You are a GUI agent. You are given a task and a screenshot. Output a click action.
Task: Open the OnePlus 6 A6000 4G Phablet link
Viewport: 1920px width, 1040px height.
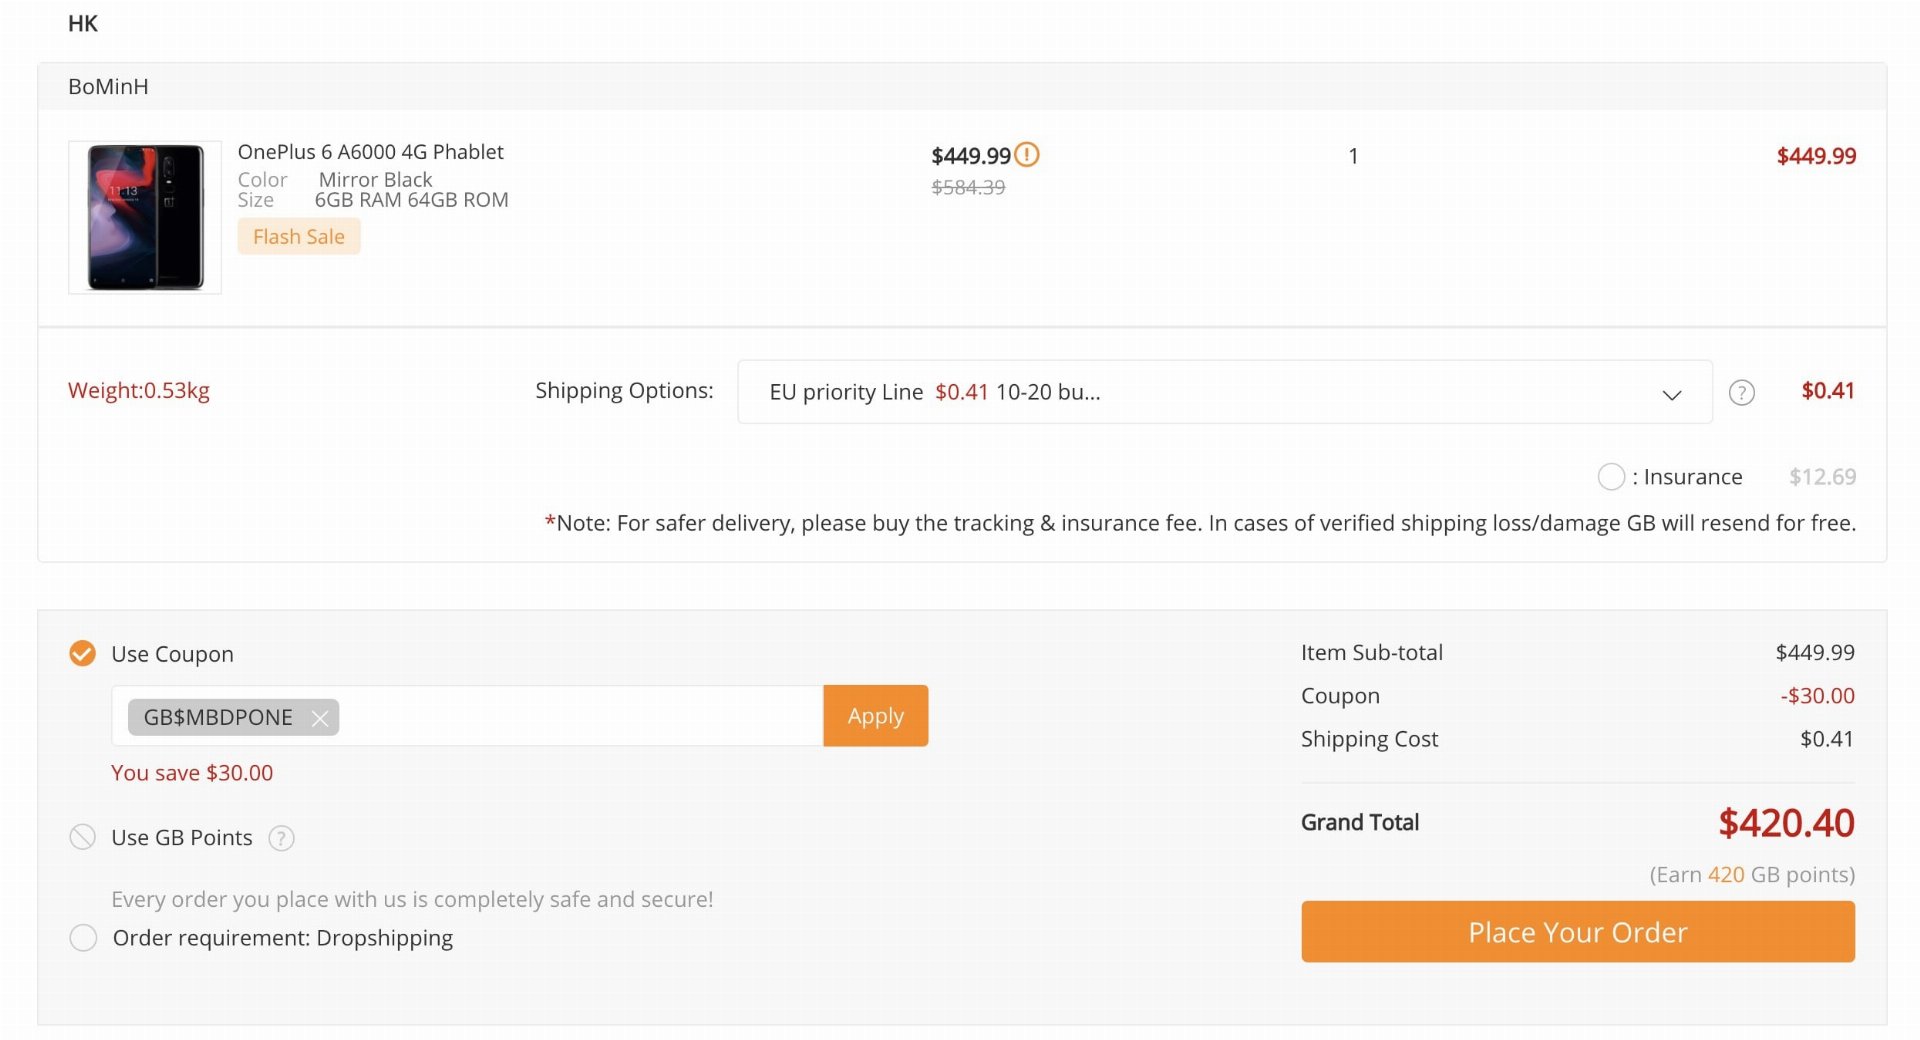[x=371, y=152]
